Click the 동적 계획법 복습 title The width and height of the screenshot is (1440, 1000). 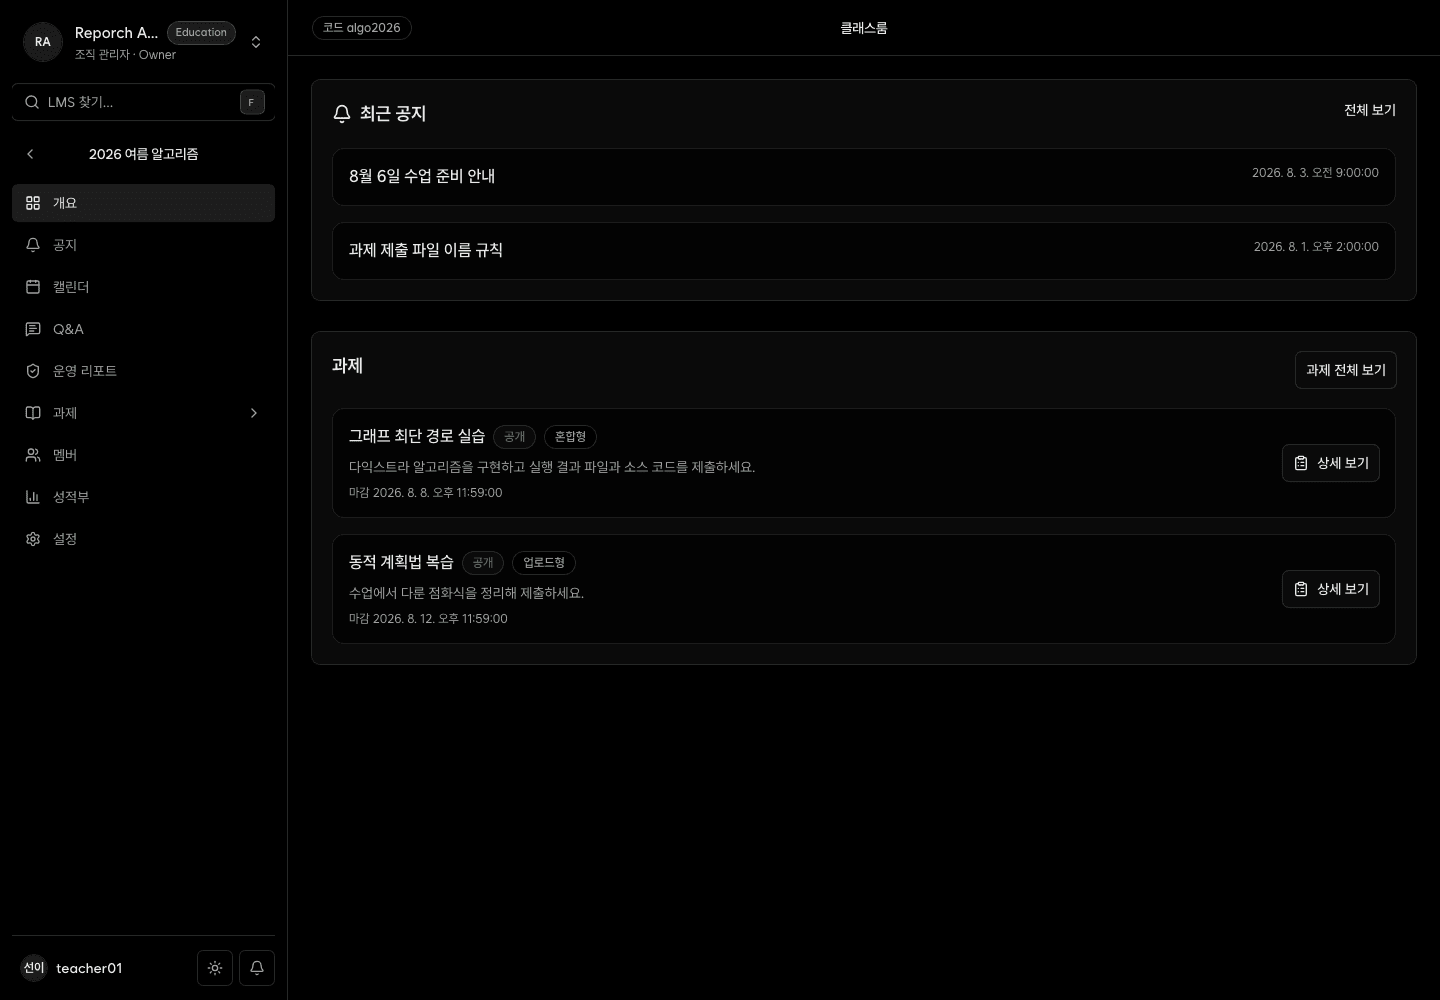pyautogui.click(x=401, y=562)
